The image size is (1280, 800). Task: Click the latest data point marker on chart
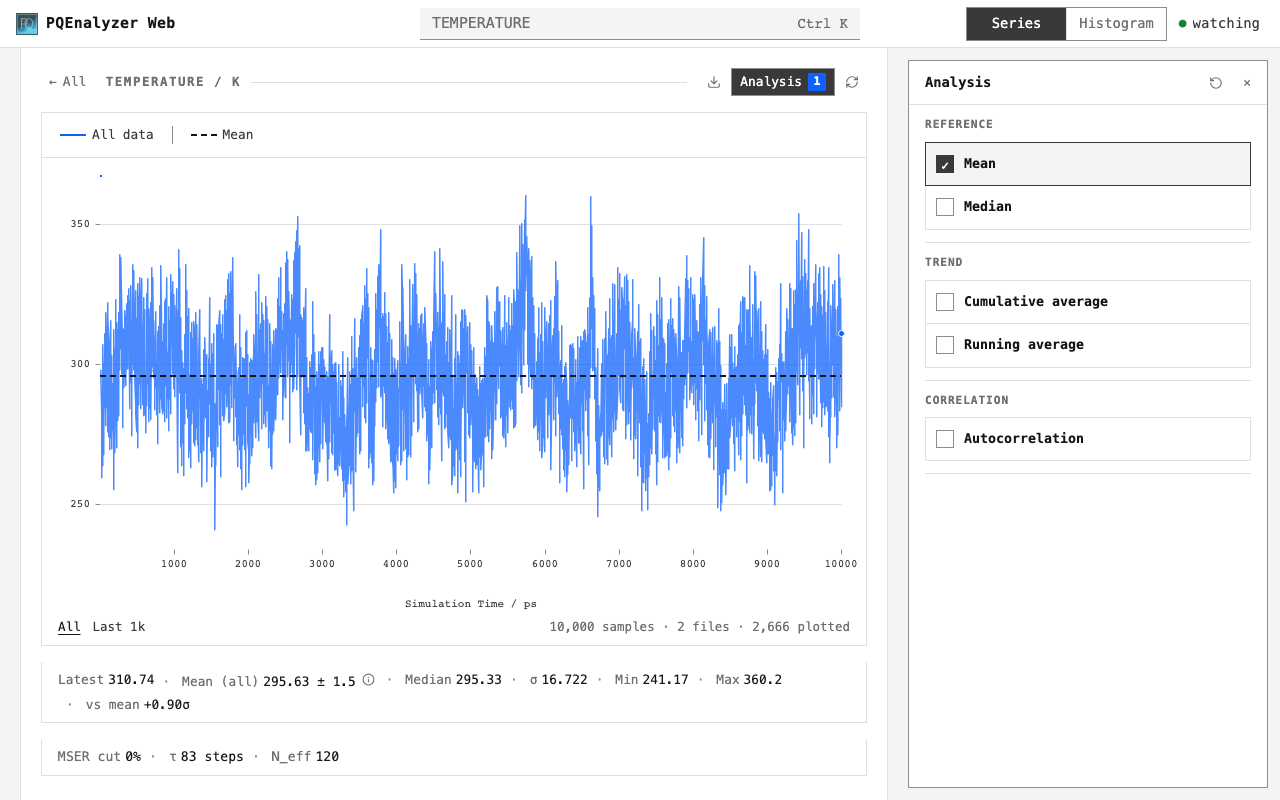click(841, 334)
